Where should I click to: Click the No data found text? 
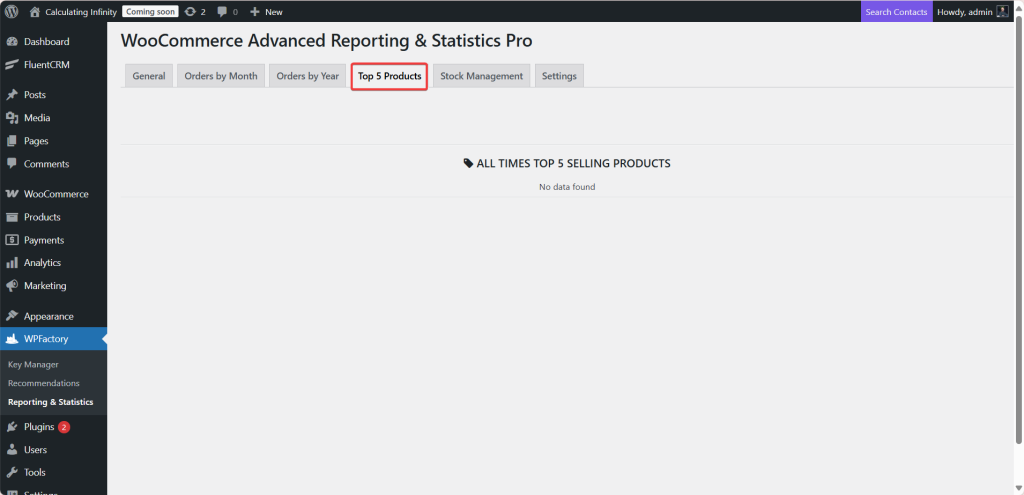(567, 187)
